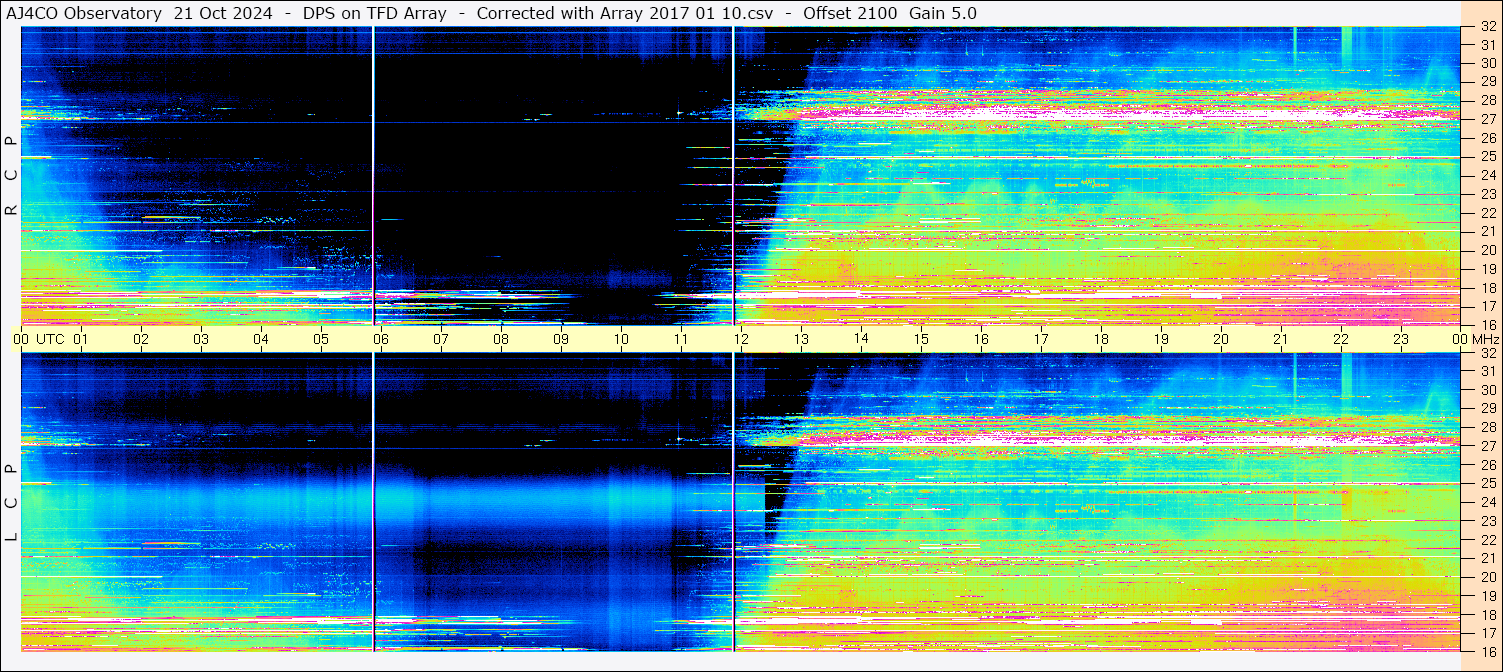The width and height of the screenshot is (1503, 672).
Task: Click the 03 hour UTC tick label
Action: 201,339
